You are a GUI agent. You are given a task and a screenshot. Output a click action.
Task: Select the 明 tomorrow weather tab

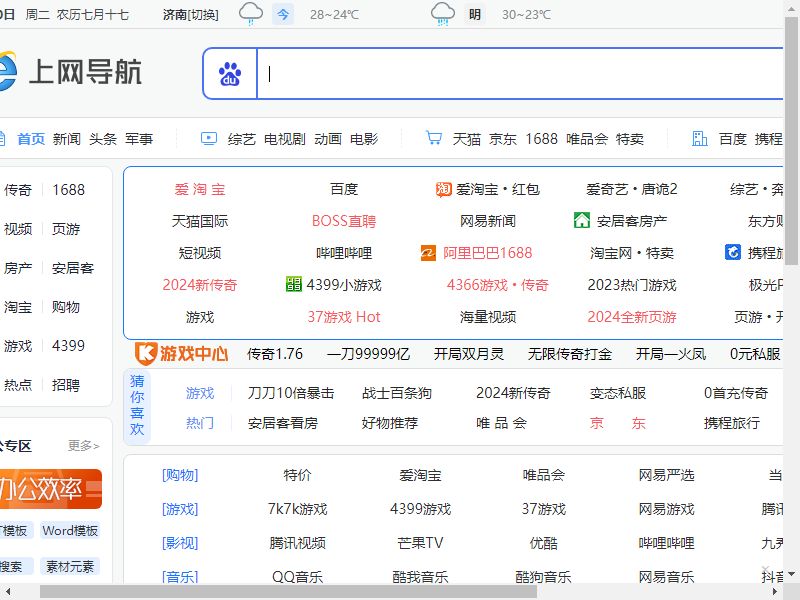(x=474, y=14)
